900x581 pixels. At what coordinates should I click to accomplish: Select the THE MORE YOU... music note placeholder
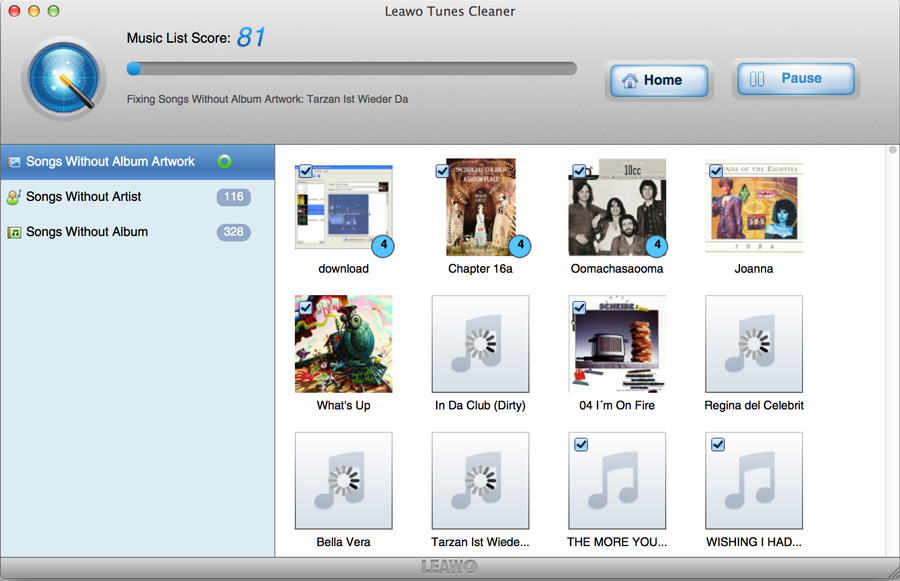[x=617, y=481]
